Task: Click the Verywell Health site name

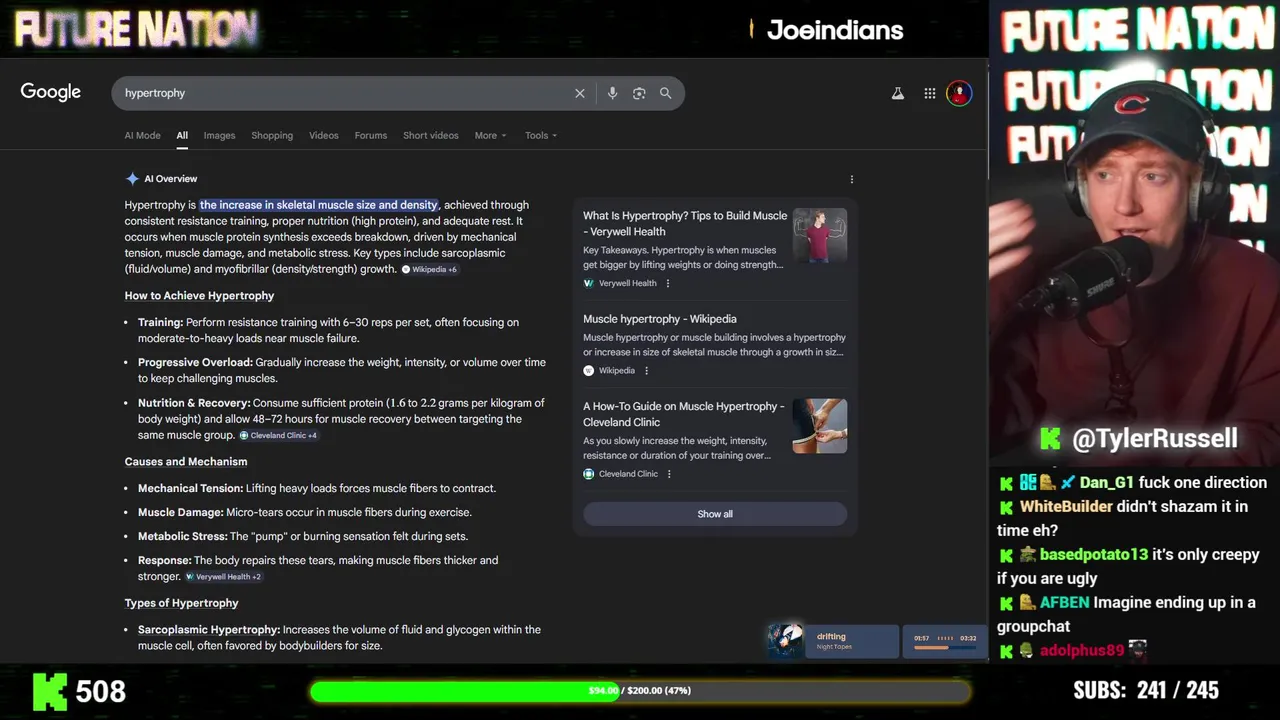Action: [x=628, y=283]
